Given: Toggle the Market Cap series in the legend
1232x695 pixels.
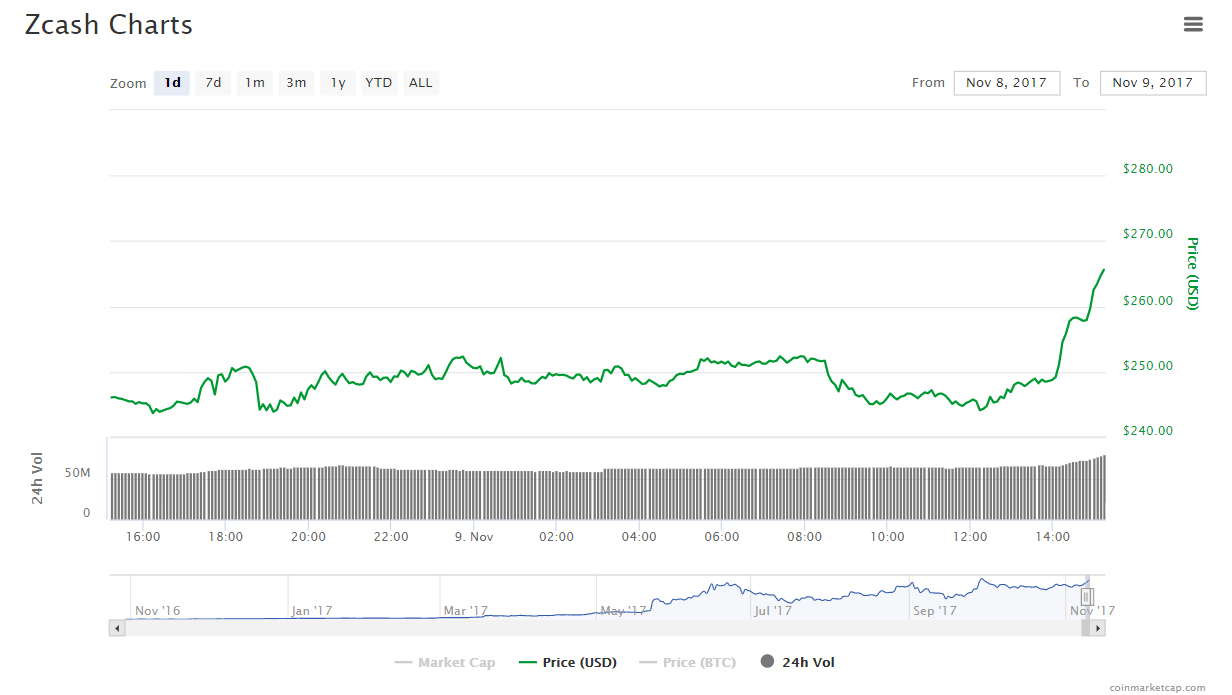Looking at the screenshot, I should point(446,662).
